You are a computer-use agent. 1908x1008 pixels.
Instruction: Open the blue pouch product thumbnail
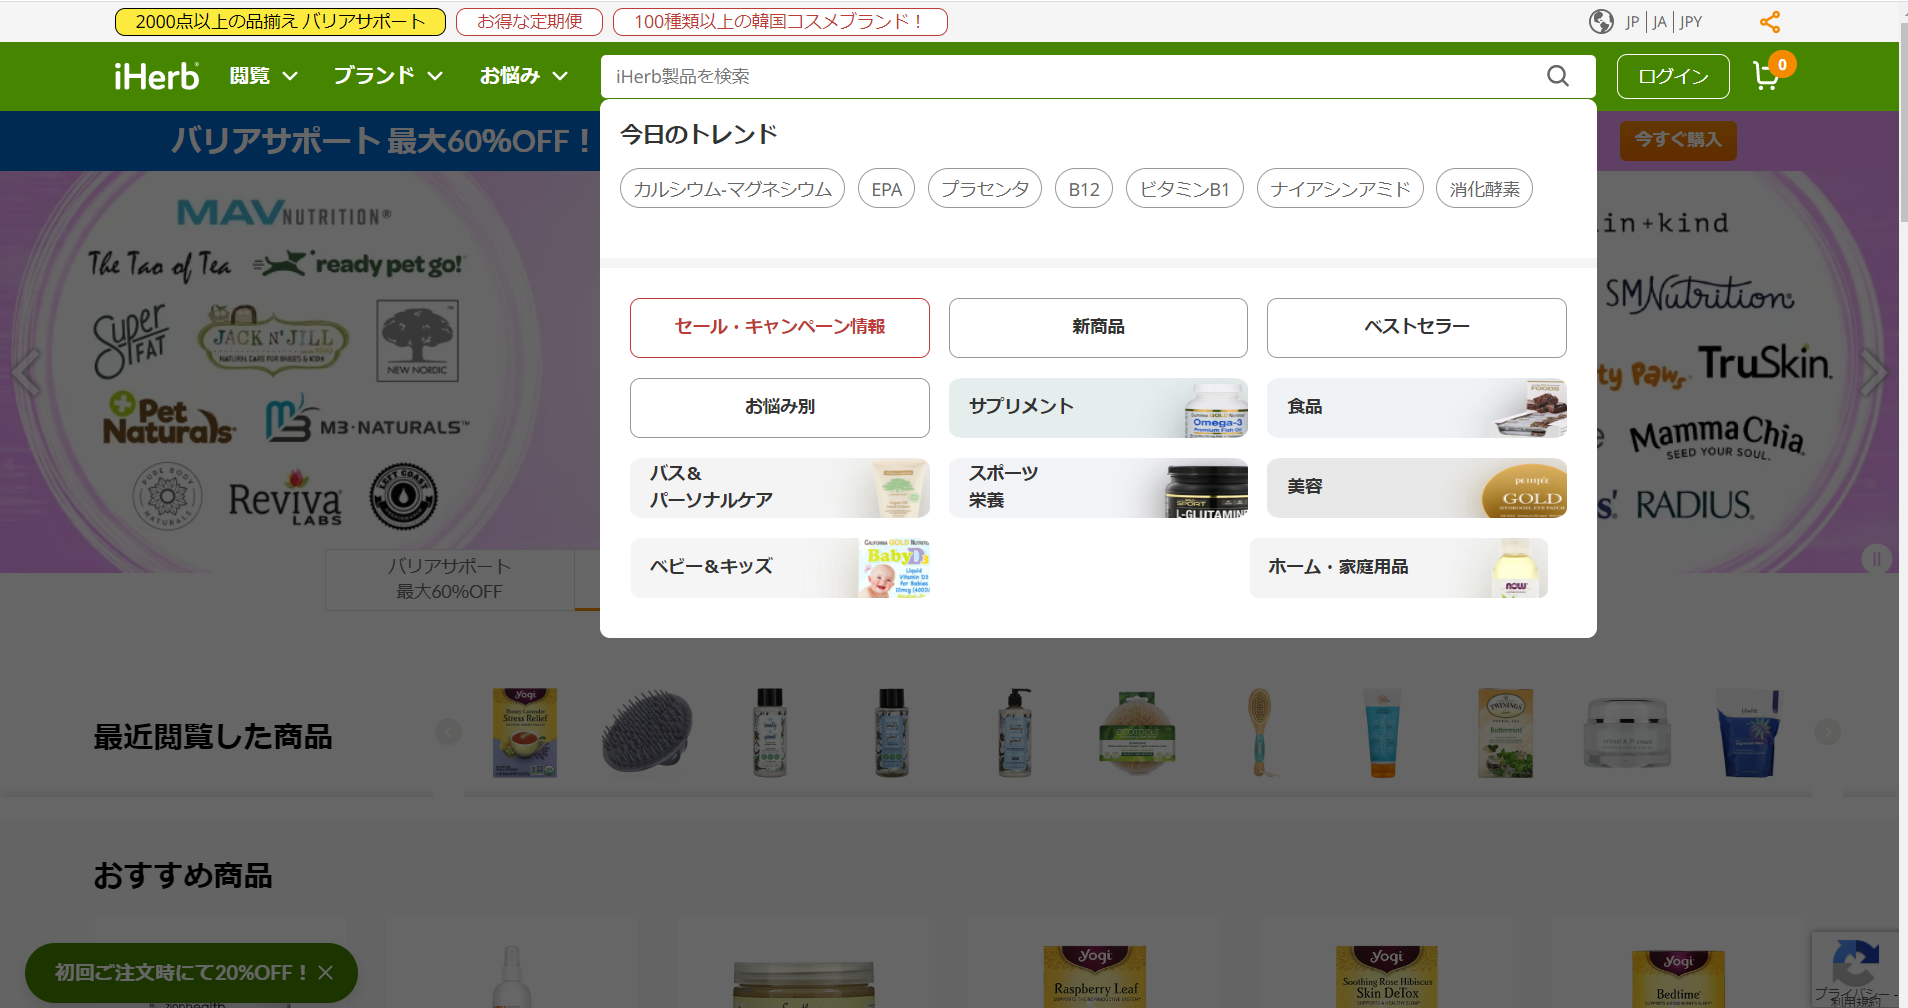click(x=1749, y=732)
